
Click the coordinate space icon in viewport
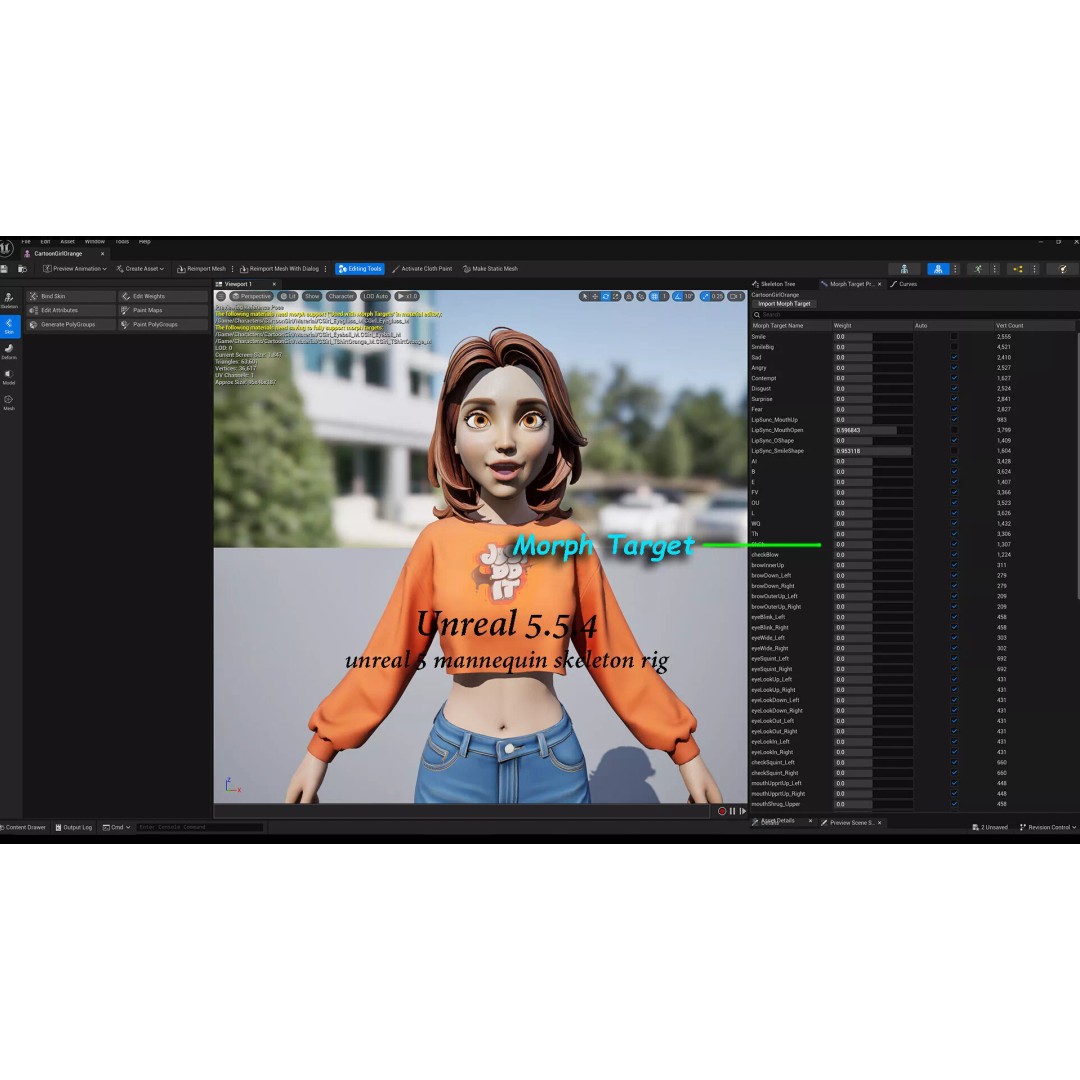click(x=629, y=296)
